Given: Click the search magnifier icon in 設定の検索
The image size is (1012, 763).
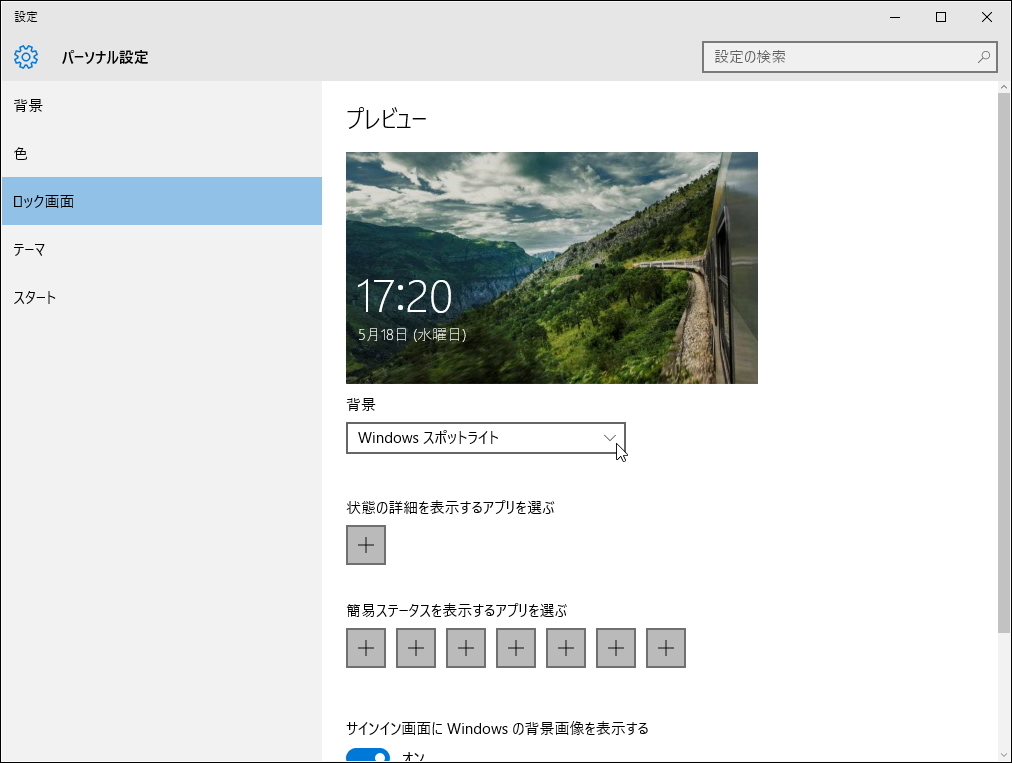Looking at the screenshot, I should pyautogui.click(x=984, y=57).
